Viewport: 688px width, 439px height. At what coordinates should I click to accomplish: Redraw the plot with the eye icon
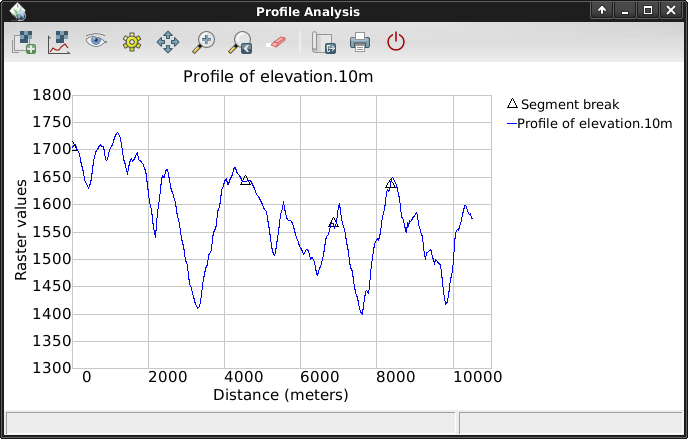96,42
